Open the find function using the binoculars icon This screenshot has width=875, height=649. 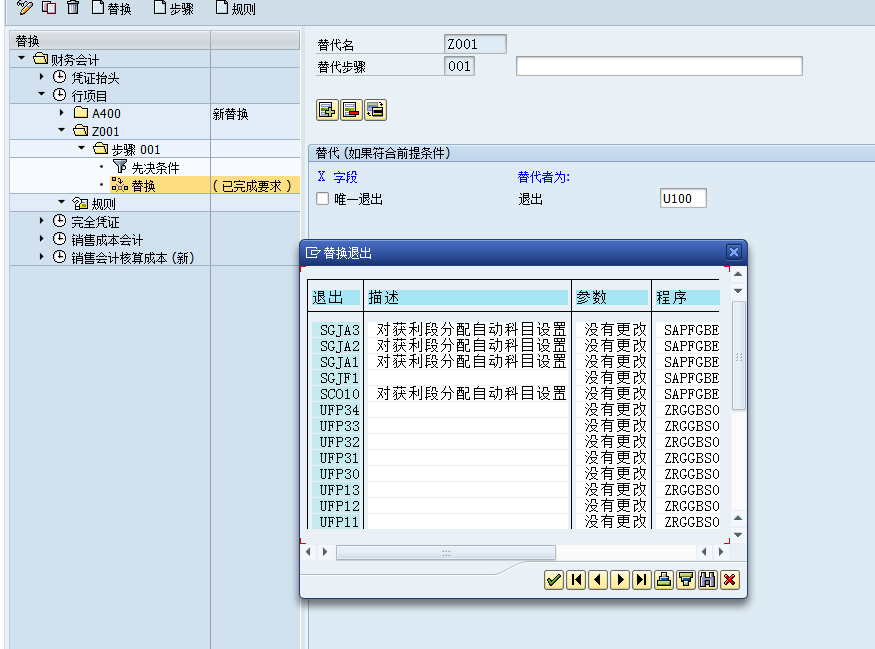tap(707, 580)
